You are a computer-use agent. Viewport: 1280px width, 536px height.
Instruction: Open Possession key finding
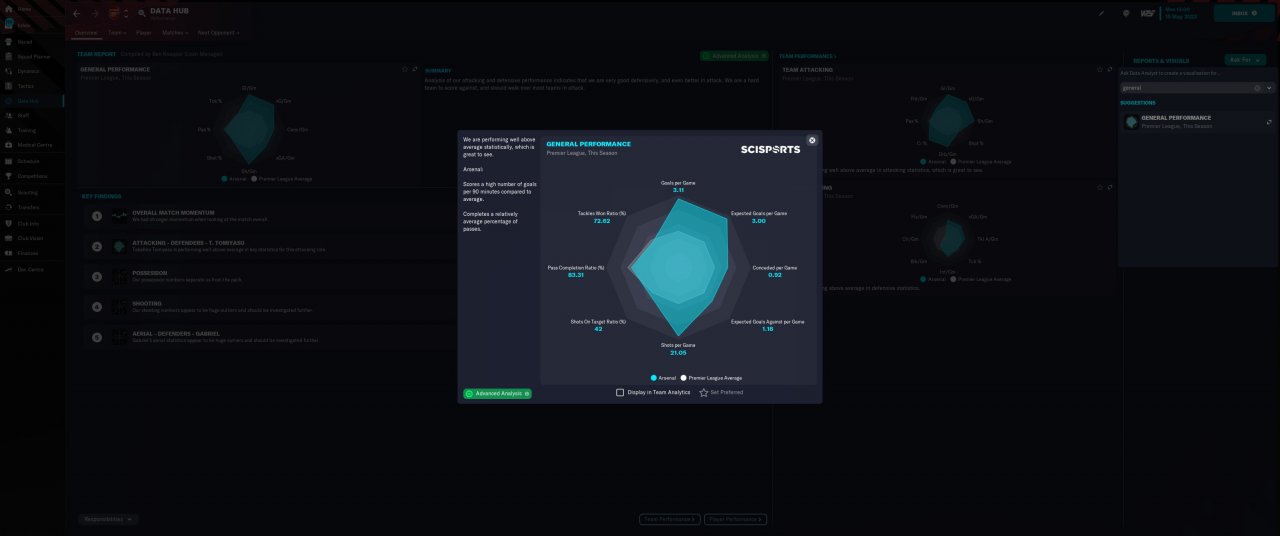pyautogui.click(x=270, y=276)
